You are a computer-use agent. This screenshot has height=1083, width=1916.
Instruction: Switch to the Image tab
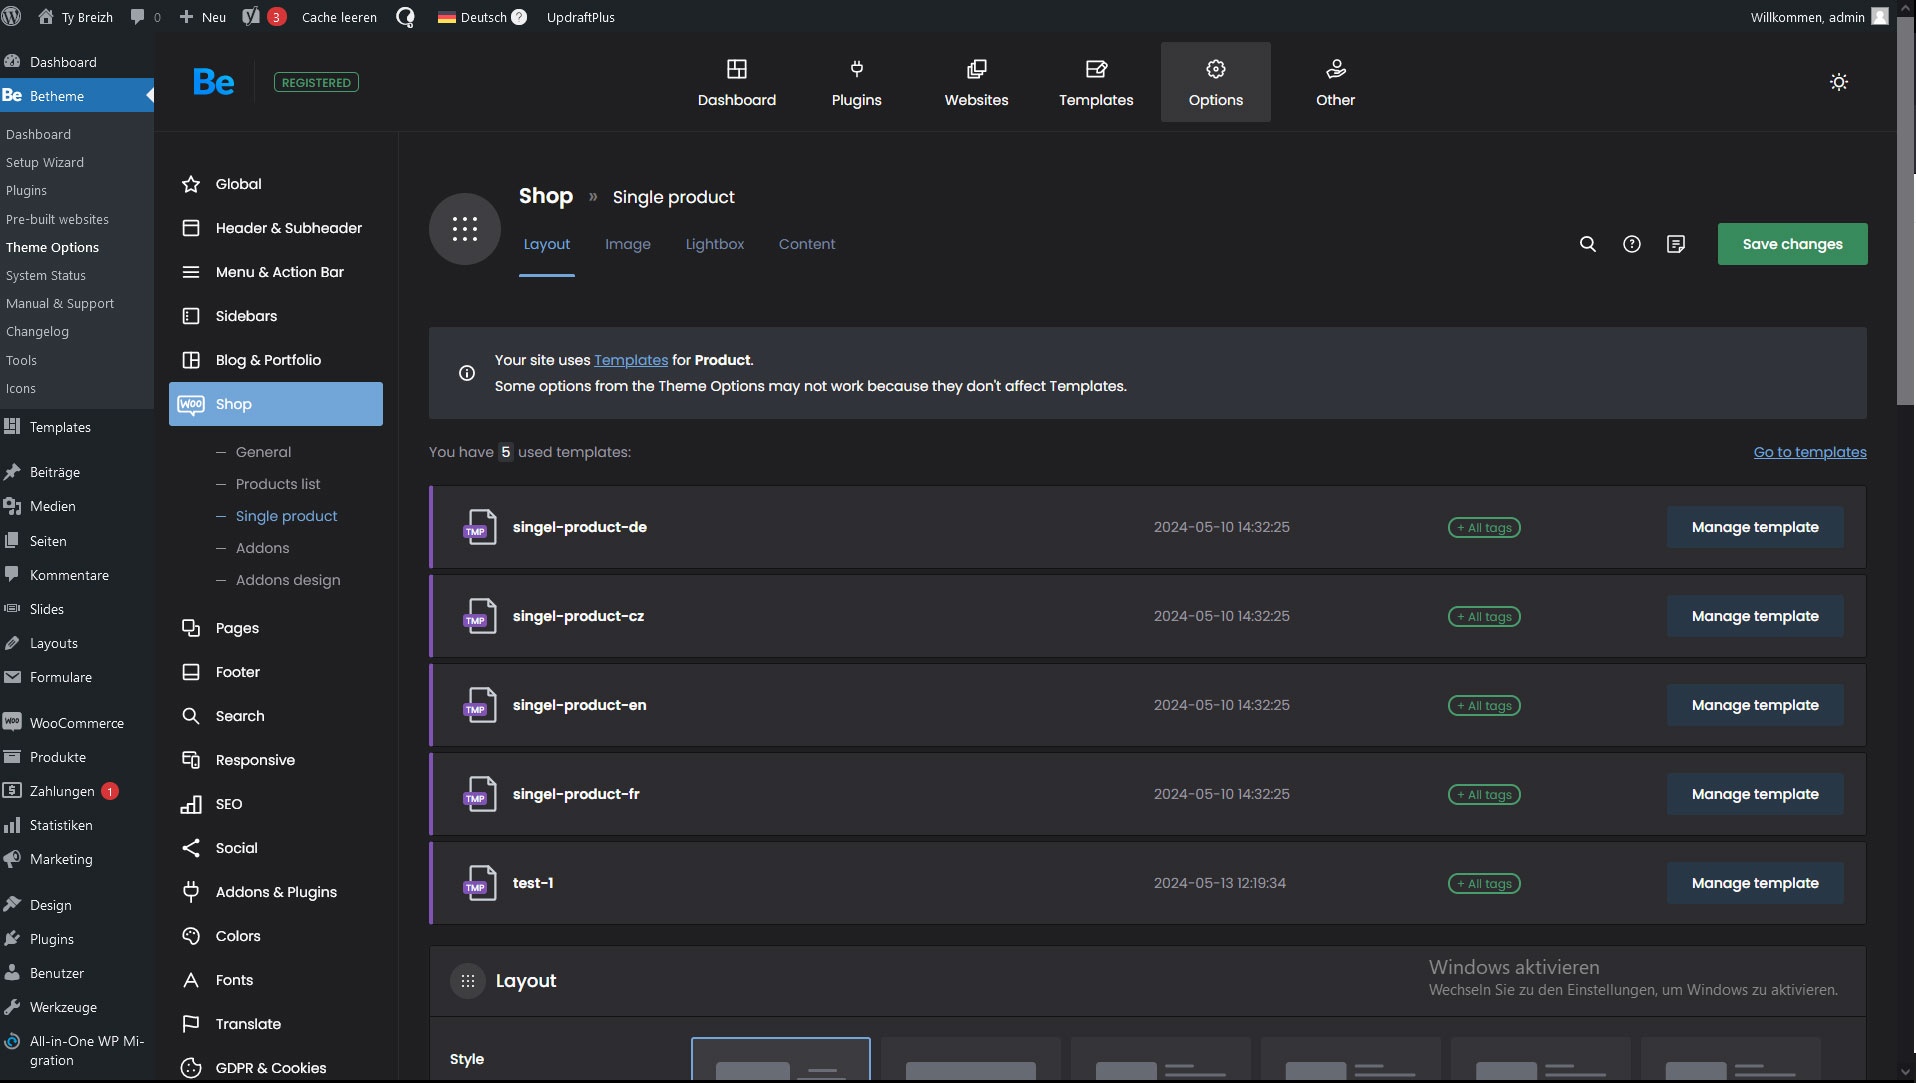[627, 244]
